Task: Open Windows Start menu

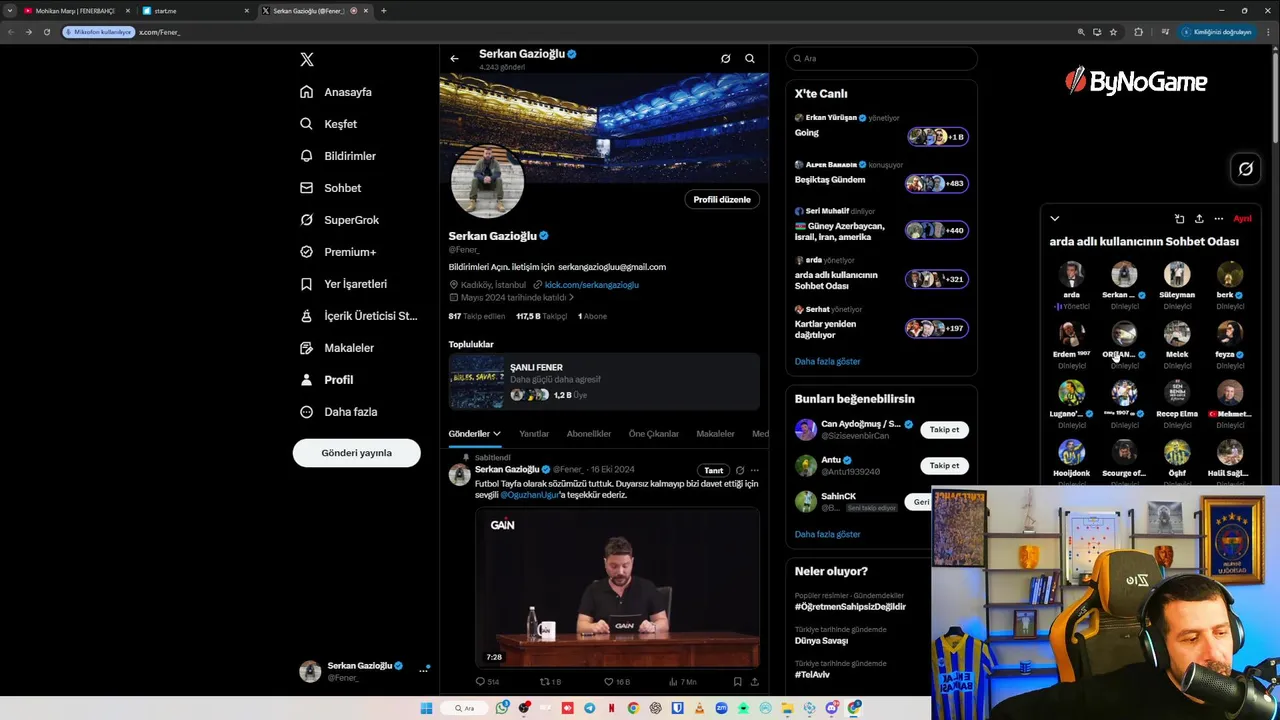Action: tap(426, 708)
